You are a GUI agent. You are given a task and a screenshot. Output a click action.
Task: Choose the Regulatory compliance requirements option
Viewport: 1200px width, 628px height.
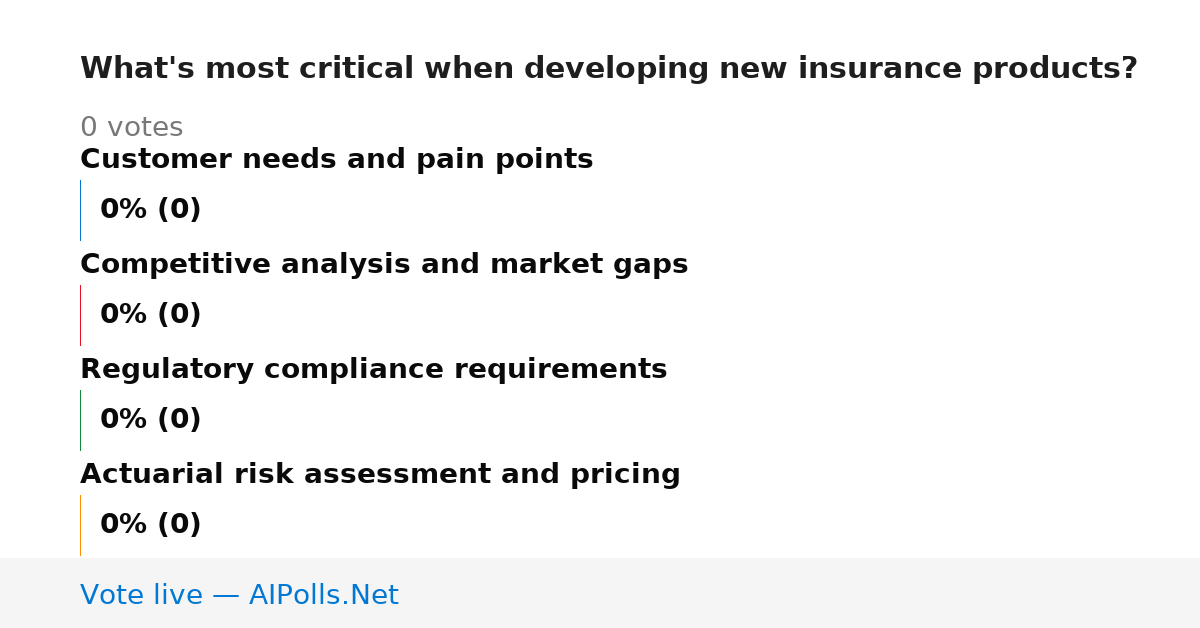click(373, 370)
